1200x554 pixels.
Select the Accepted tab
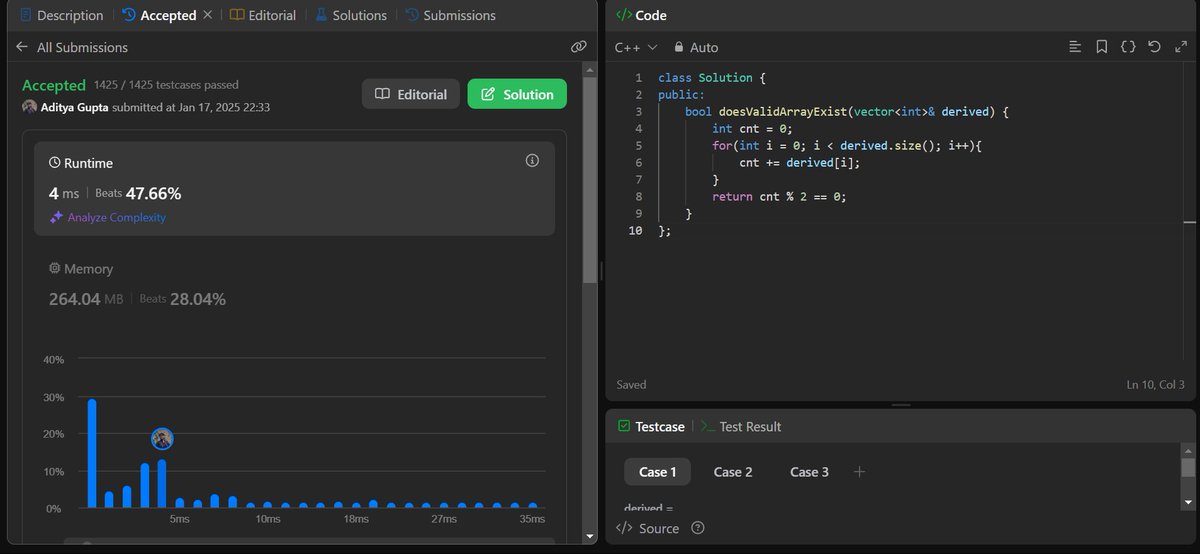pos(159,15)
